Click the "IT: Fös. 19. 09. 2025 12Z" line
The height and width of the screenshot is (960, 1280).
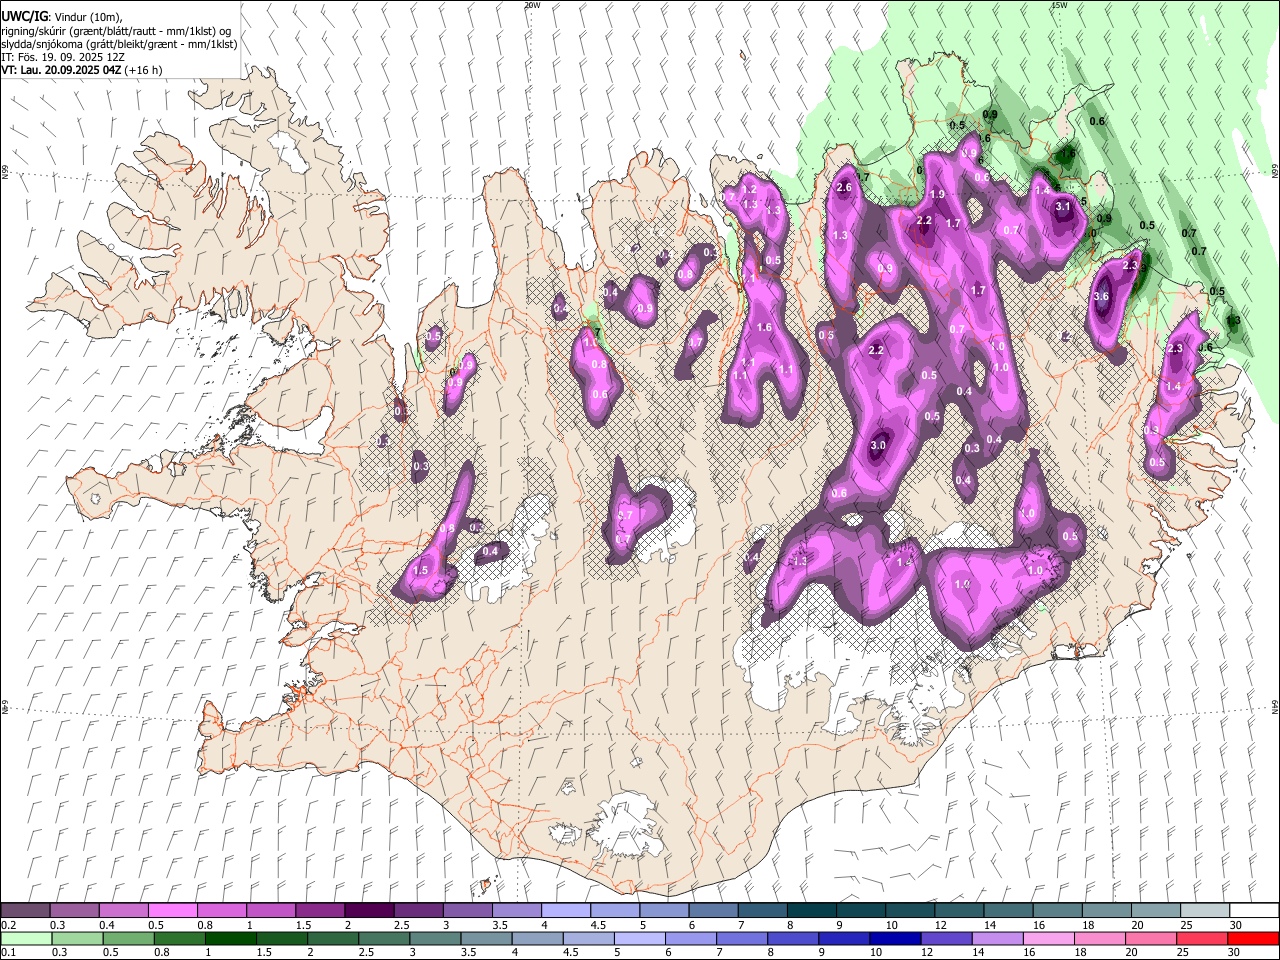(62, 57)
